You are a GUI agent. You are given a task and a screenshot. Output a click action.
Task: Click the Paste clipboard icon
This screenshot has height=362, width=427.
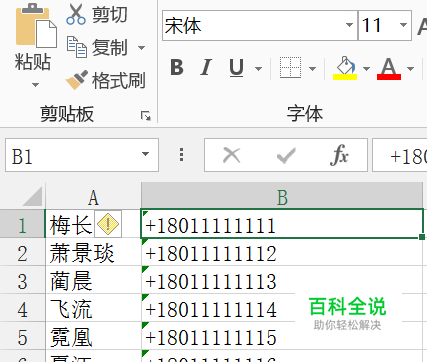click(36, 26)
